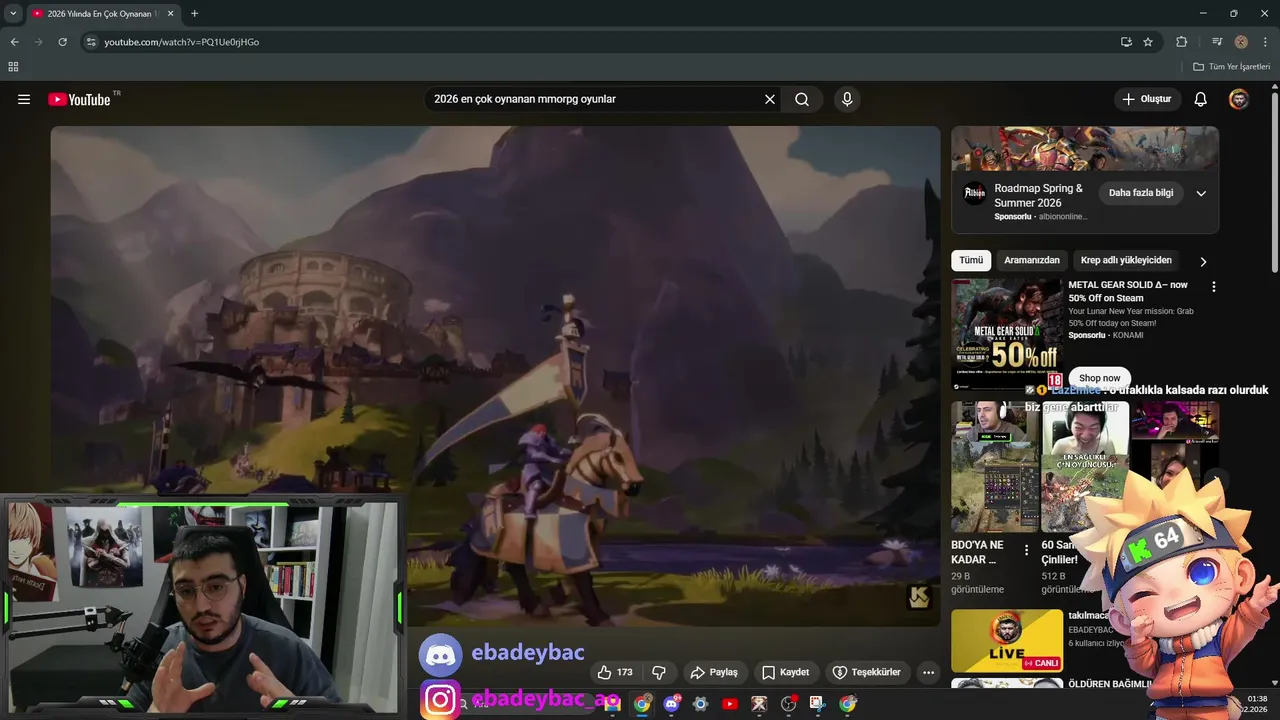1280x720 pixels.
Task: Open Chrome media controls icon
Action: 1217,42
